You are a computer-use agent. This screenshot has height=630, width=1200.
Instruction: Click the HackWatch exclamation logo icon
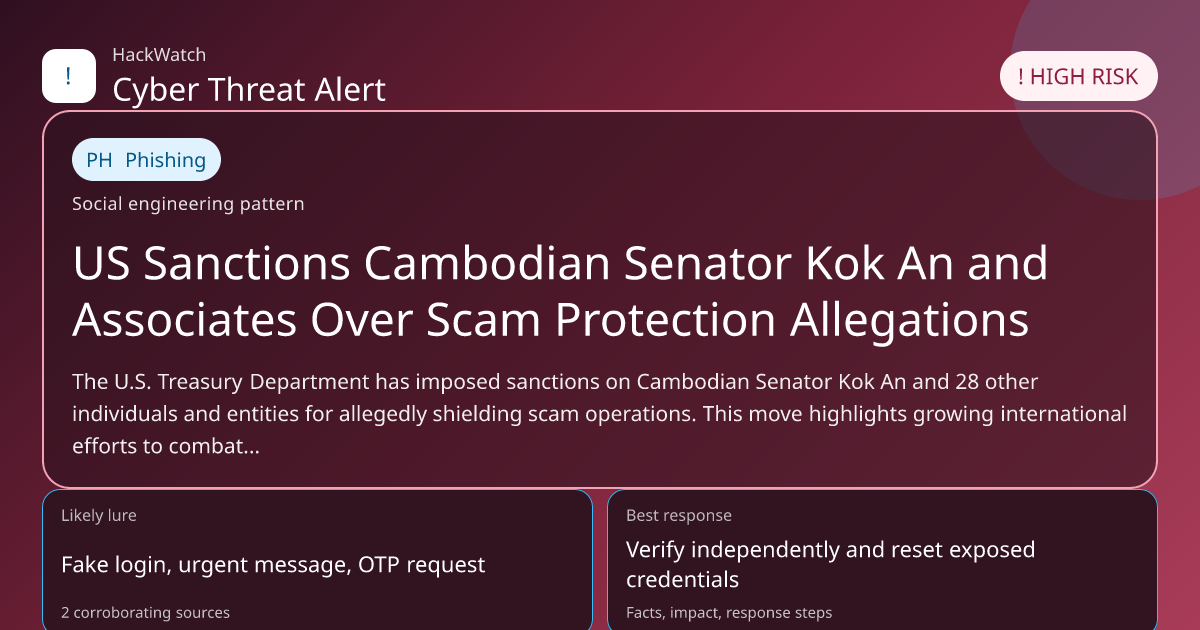[68, 76]
